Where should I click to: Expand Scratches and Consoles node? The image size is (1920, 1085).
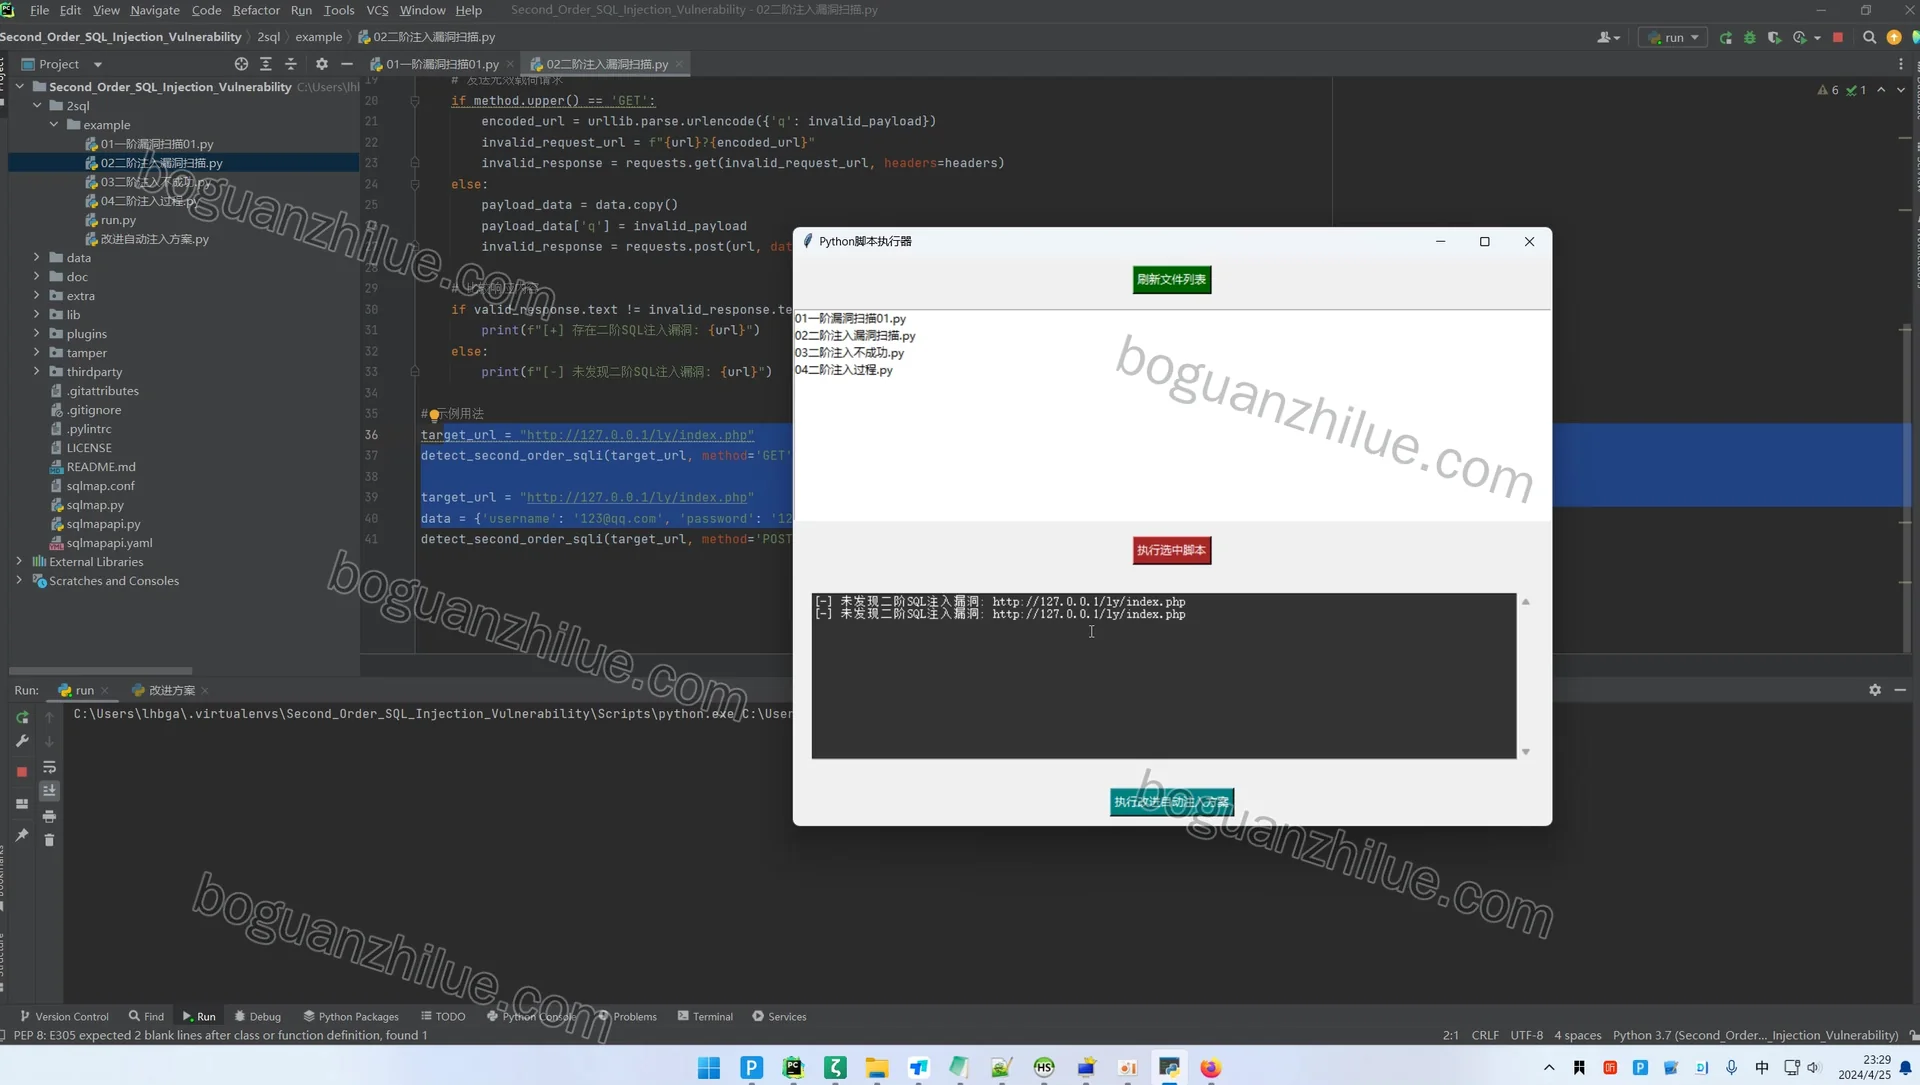click(x=19, y=581)
